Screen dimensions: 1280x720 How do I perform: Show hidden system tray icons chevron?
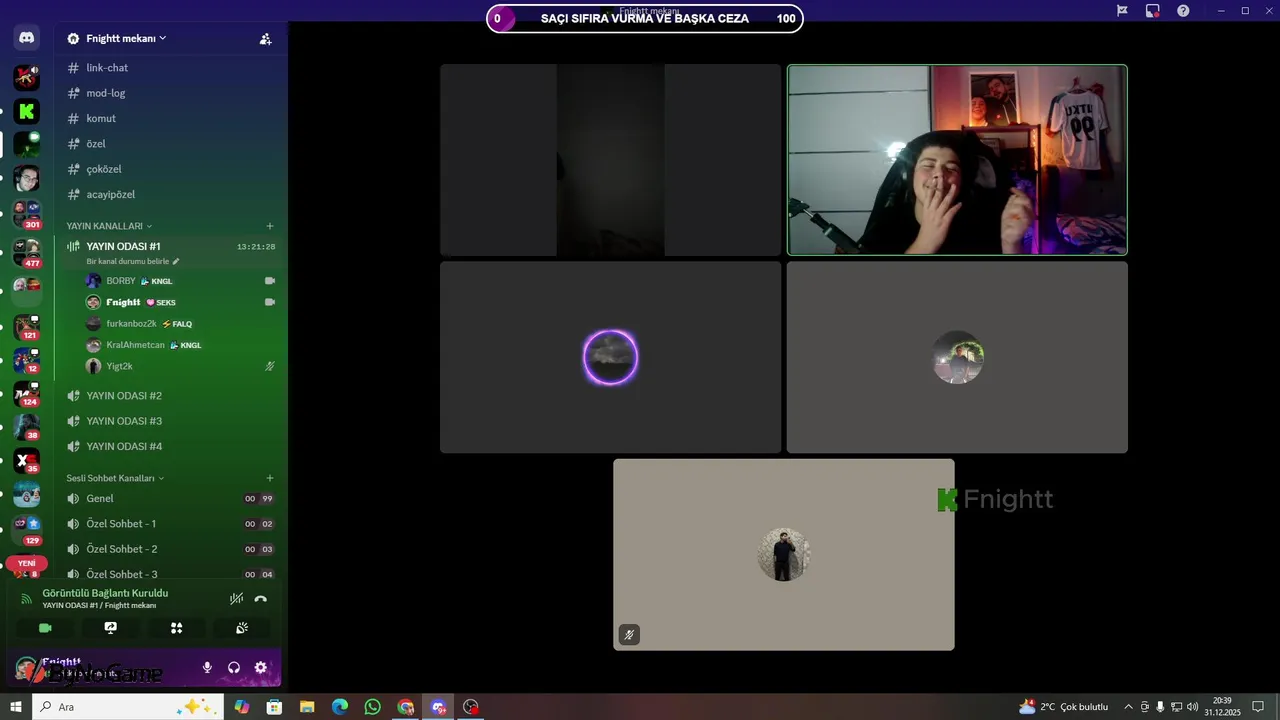(x=1129, y=707)
